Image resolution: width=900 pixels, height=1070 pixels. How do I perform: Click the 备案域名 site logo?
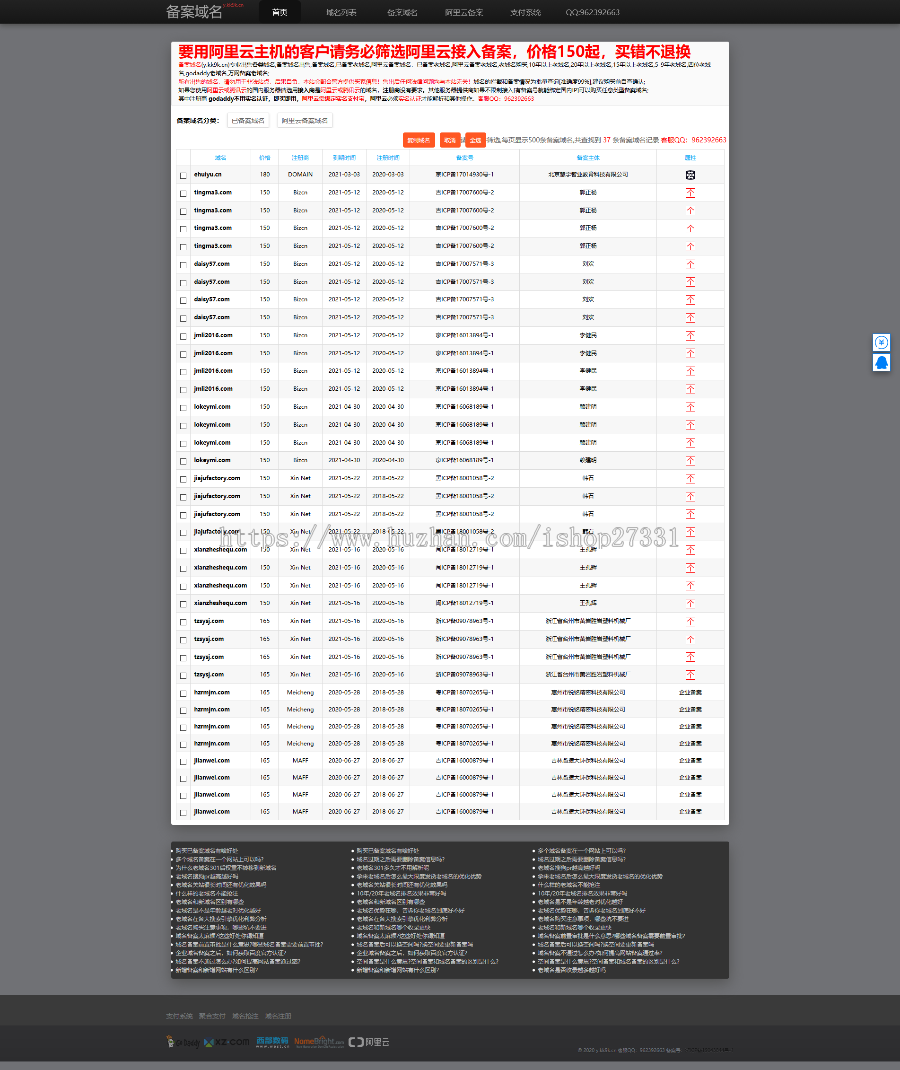194,12
